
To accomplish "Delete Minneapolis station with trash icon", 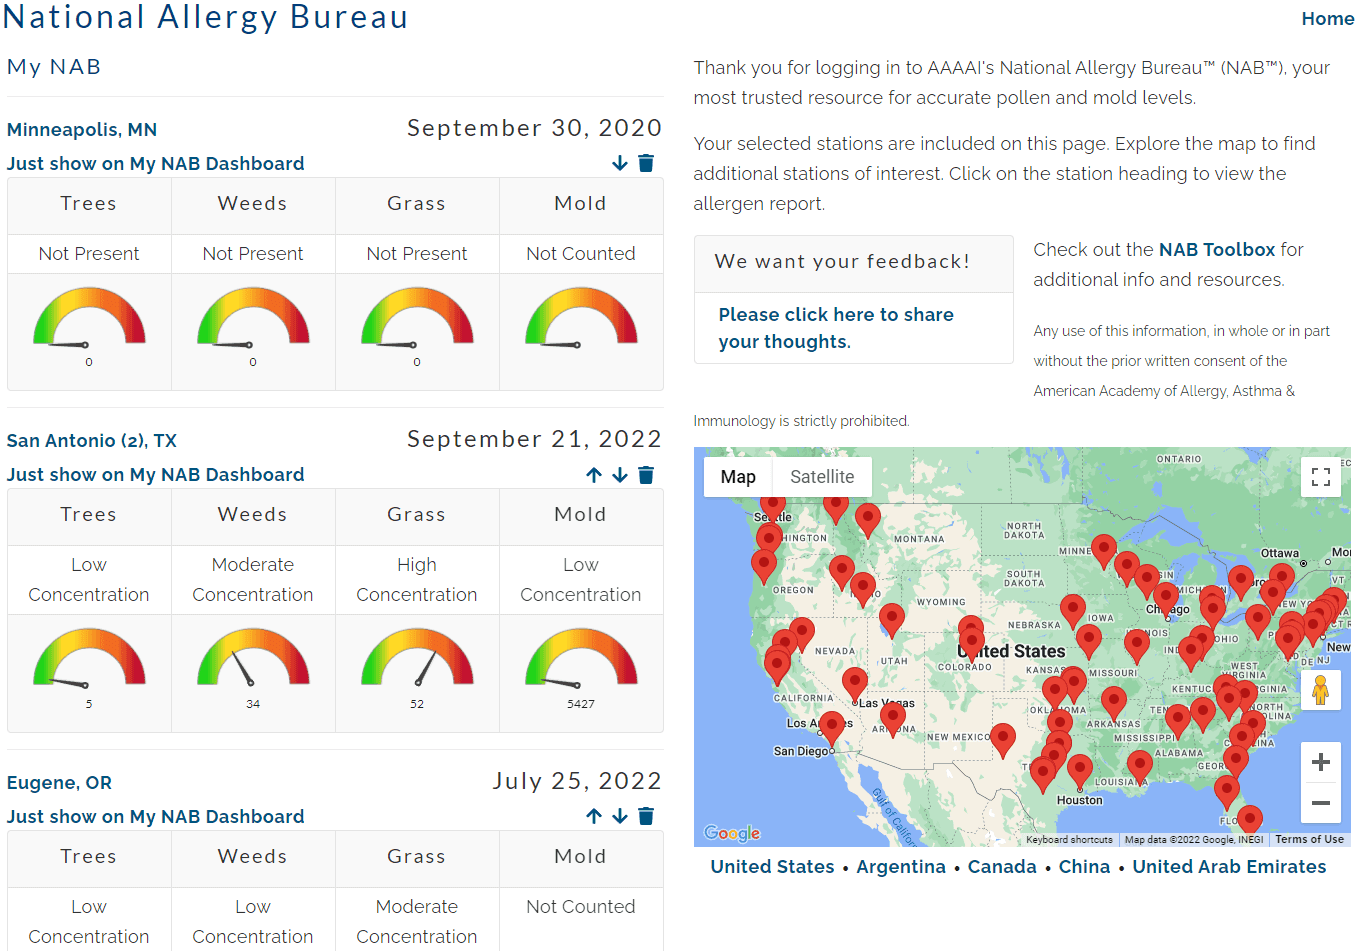I will 646,163.
